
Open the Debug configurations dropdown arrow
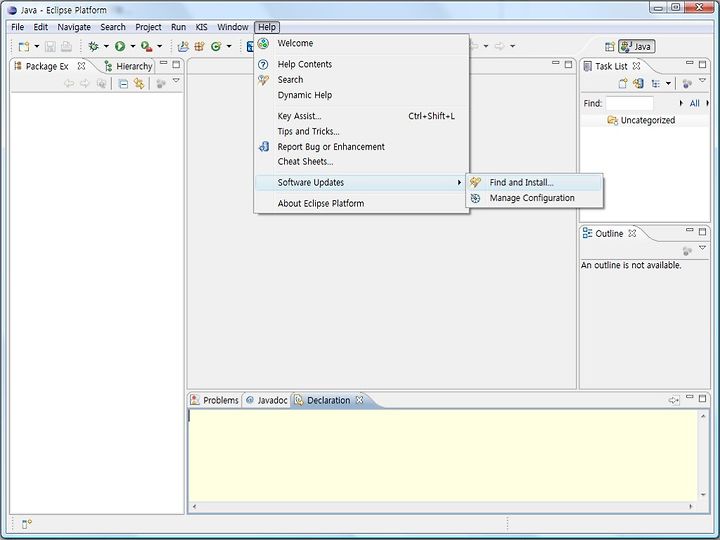coord(106,46)
